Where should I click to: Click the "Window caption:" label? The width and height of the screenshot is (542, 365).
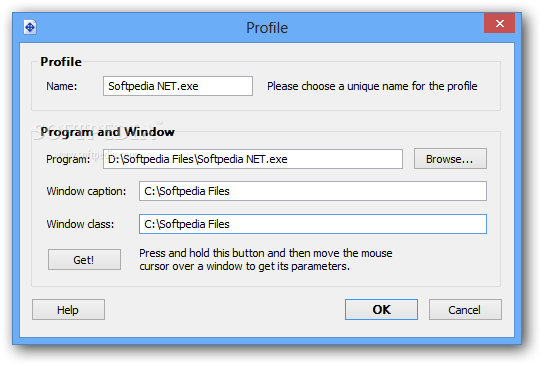tap(86, 191)
